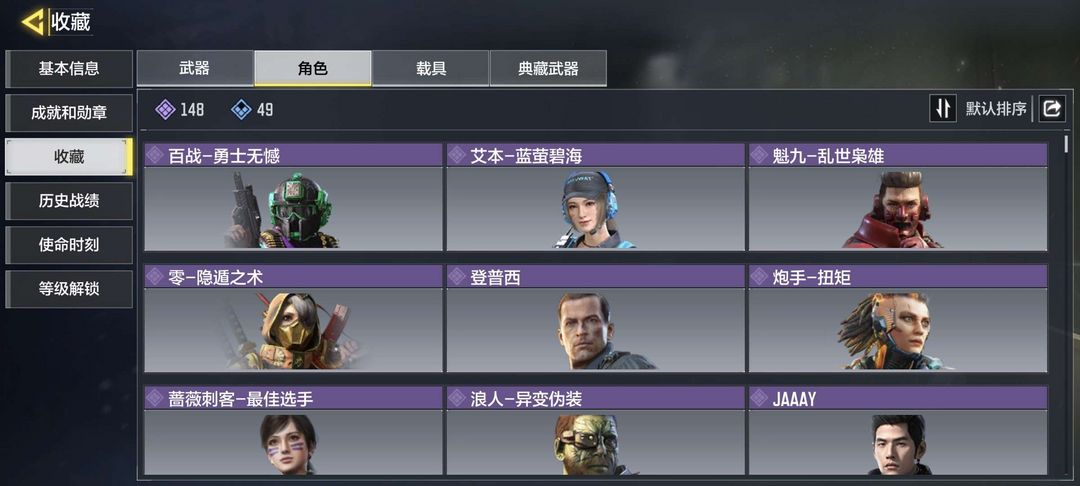Viewport: 1080px width, 486px height.
Task: Click rarity diamond icon on 百战-勇士无憾 header
Action: coord(155,155)
